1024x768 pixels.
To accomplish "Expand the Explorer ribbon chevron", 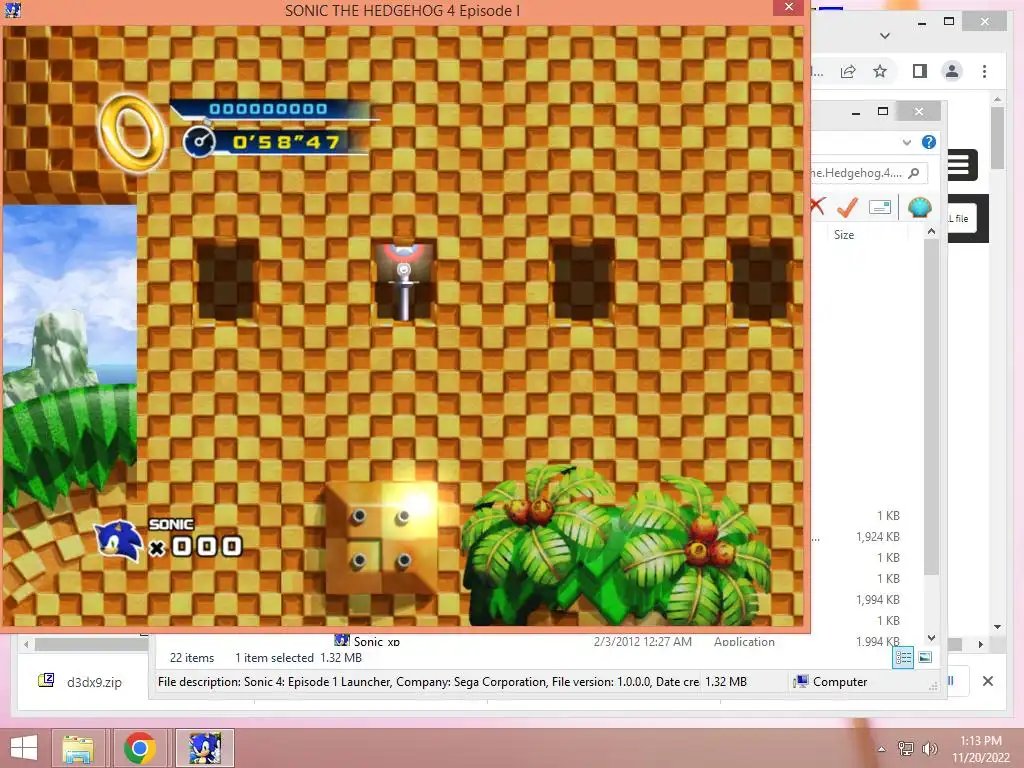I will [906, 142].
